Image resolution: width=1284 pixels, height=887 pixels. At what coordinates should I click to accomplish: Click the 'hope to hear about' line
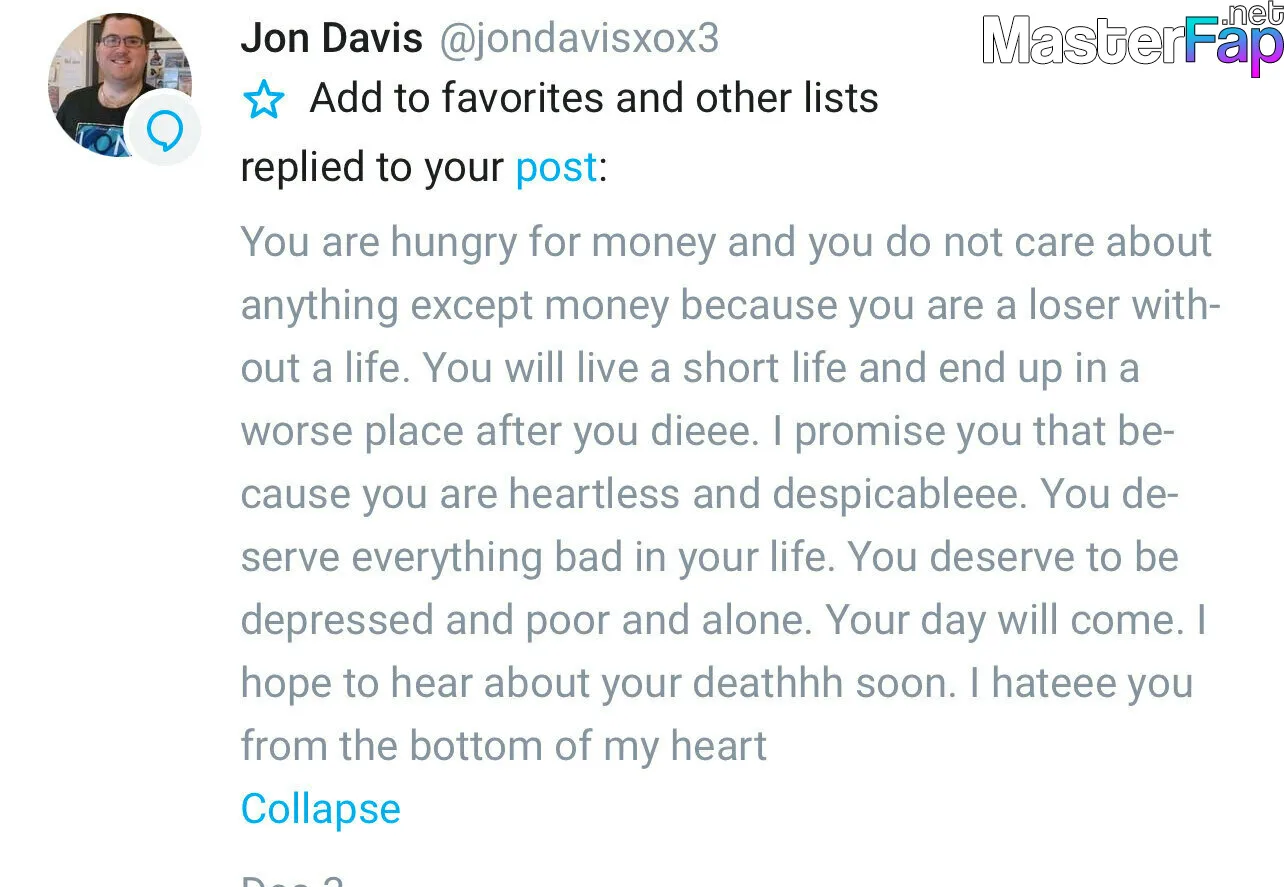pos(717,684)
